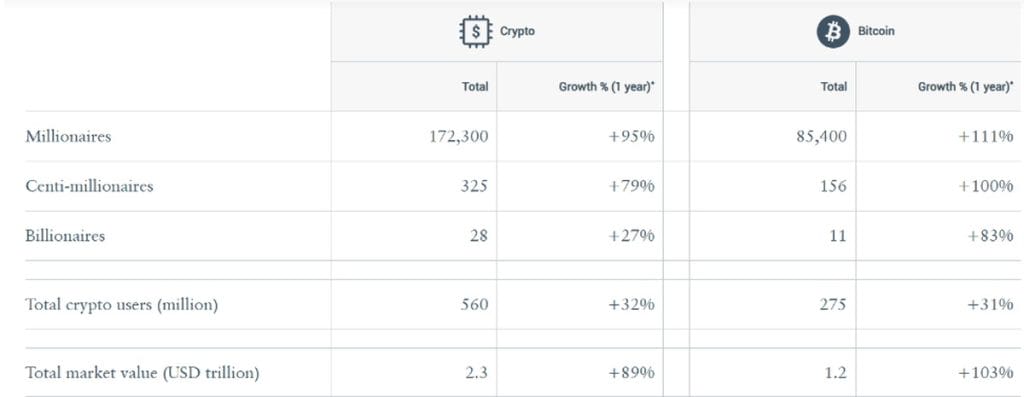The width and height of the screenshot is (1024, 397).
Task: Click Total market value (USD trillion) label
Action: tap(142, 373)
